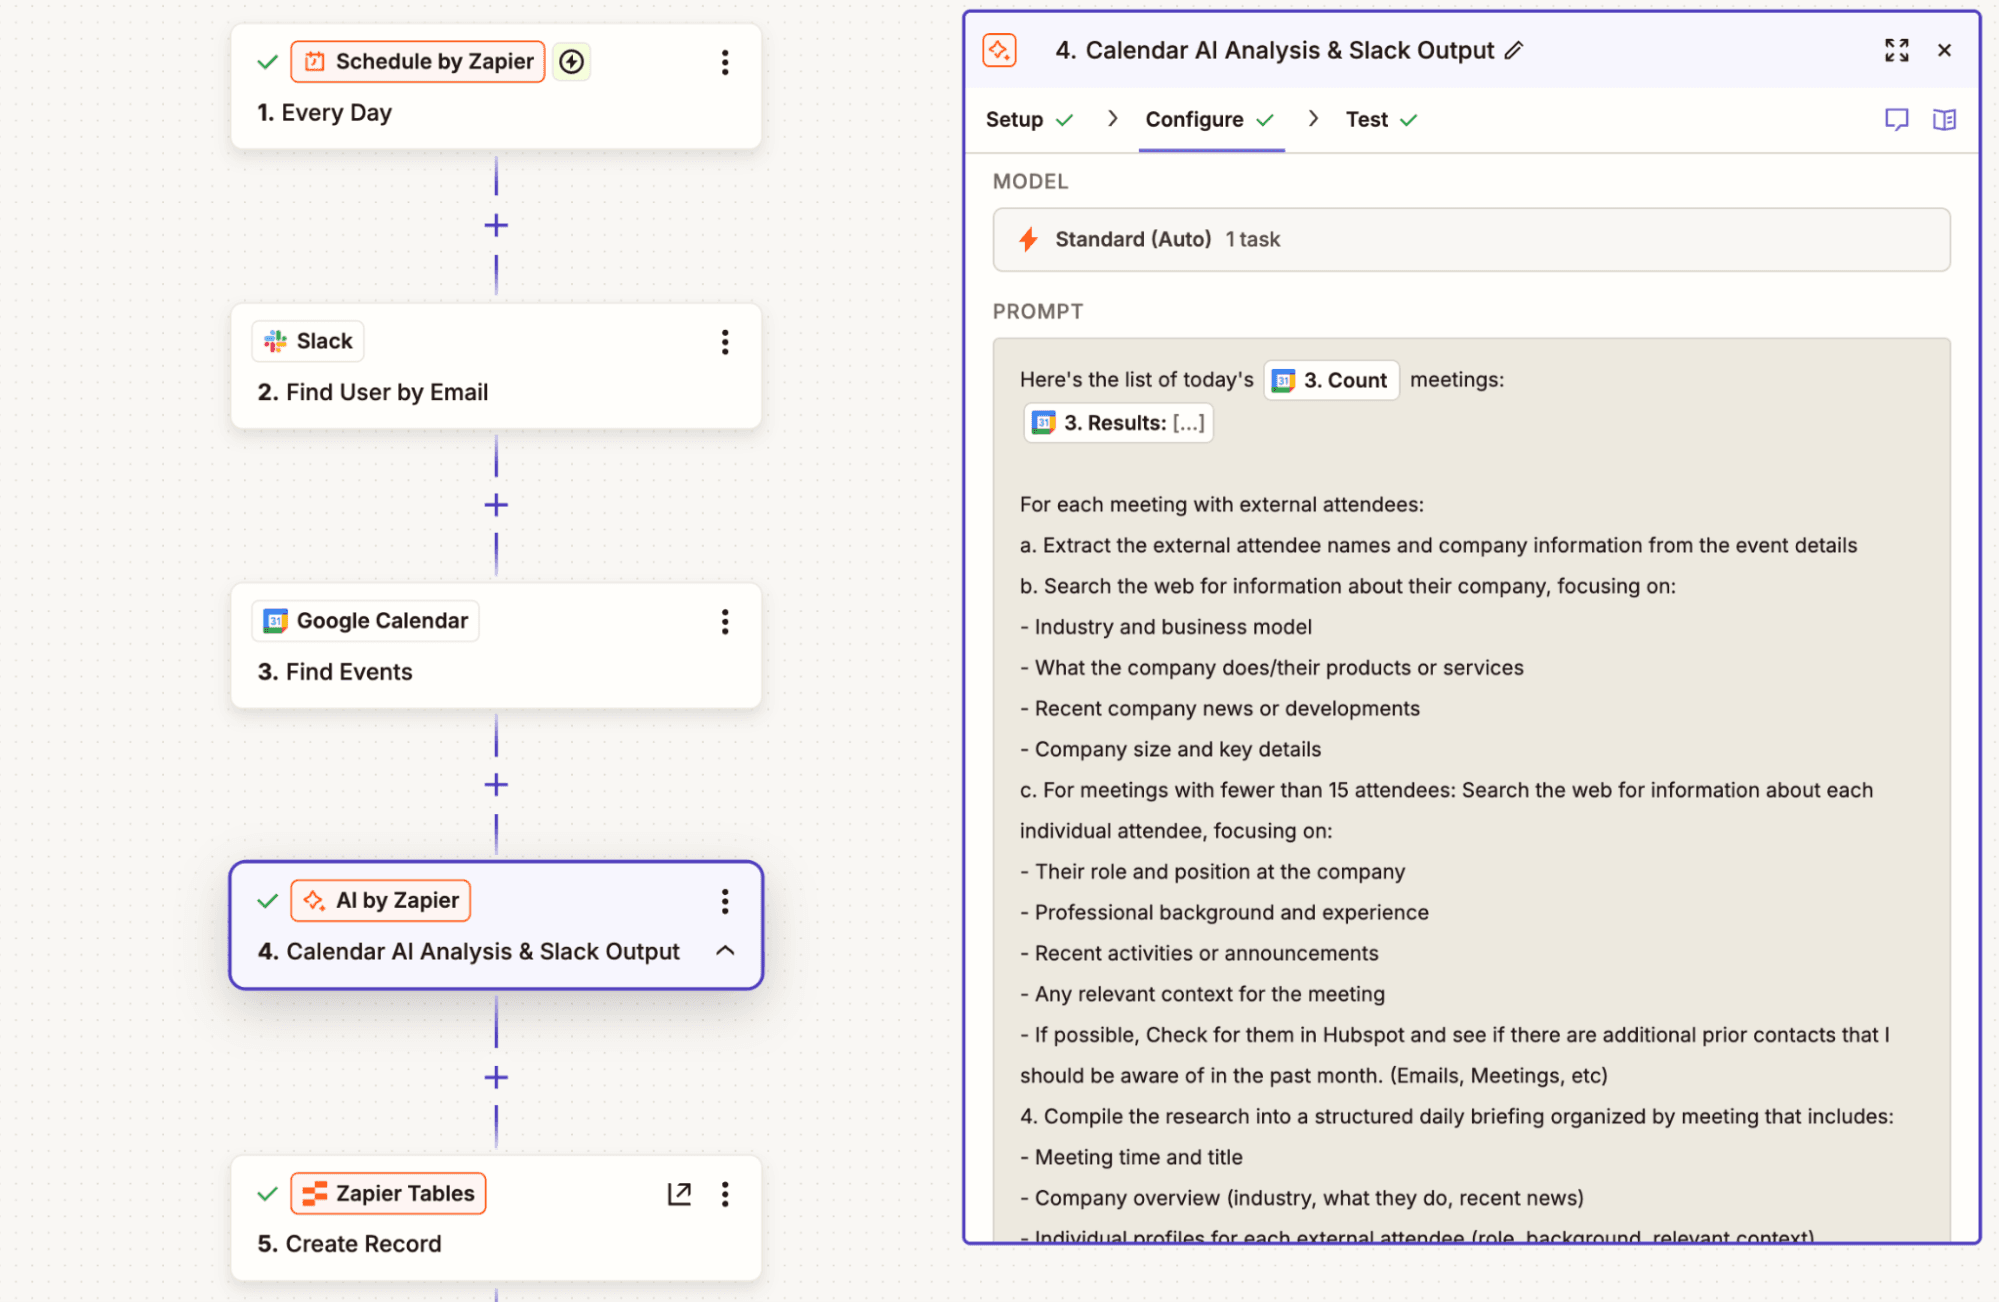The width and height of the screenshot is (1999, 1303).
Task: Switch to the Test tab
Action: (1382, 120)
